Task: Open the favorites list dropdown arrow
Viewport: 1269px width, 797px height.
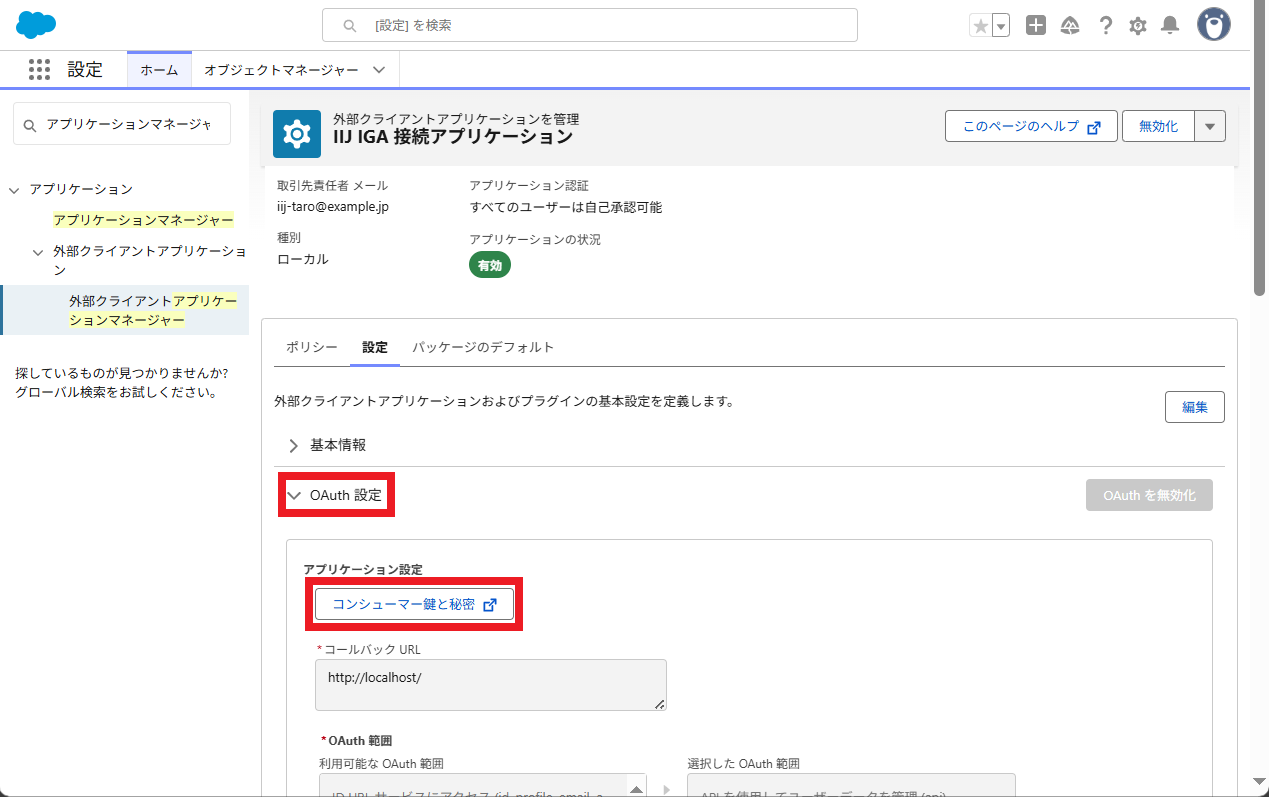Action: (1000, 26)
